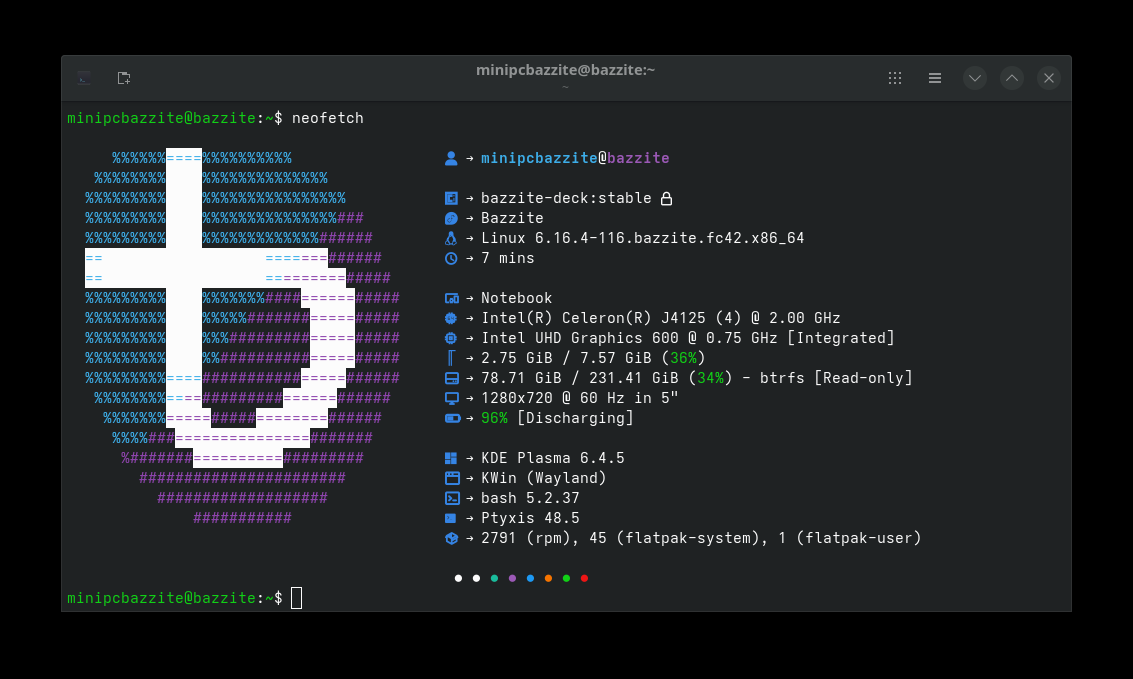The image size is (1133, 679).
Task: Click the text KDE Plasma 6.4.5
Action: (553, 458)
